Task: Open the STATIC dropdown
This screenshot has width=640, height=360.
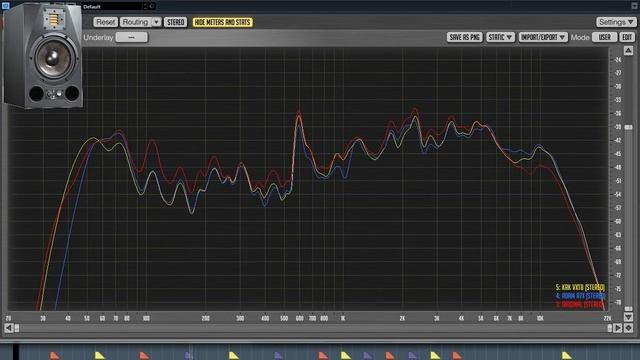Action: click(x=500, y=37)
